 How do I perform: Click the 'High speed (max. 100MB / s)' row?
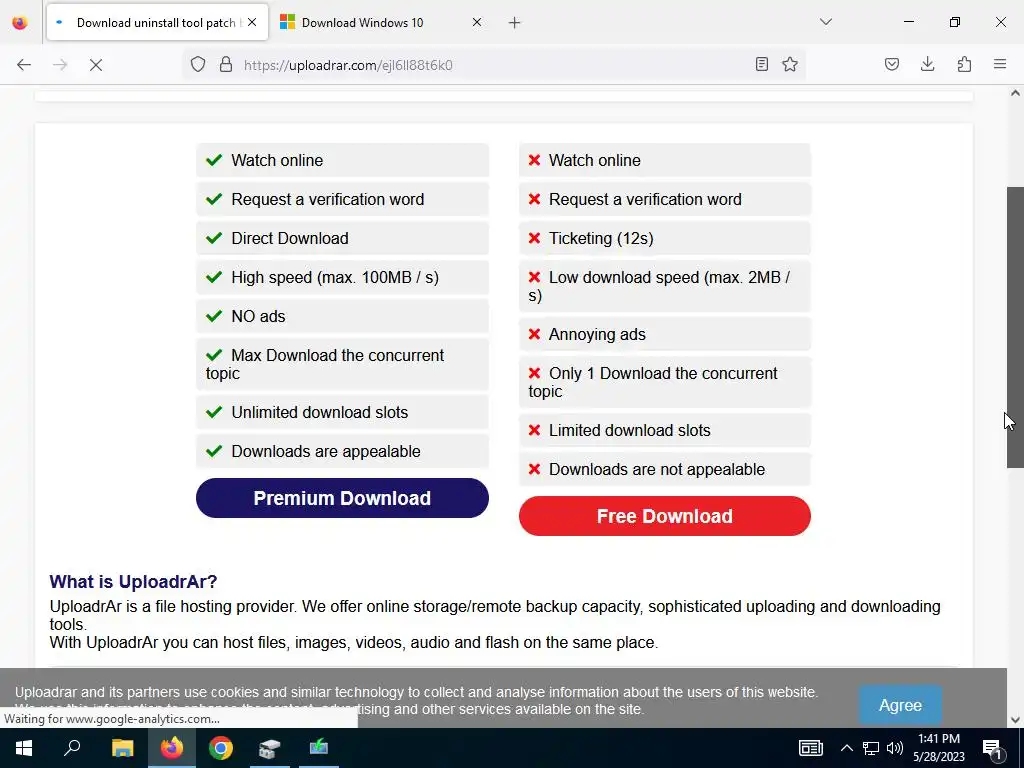pos(342,278)
